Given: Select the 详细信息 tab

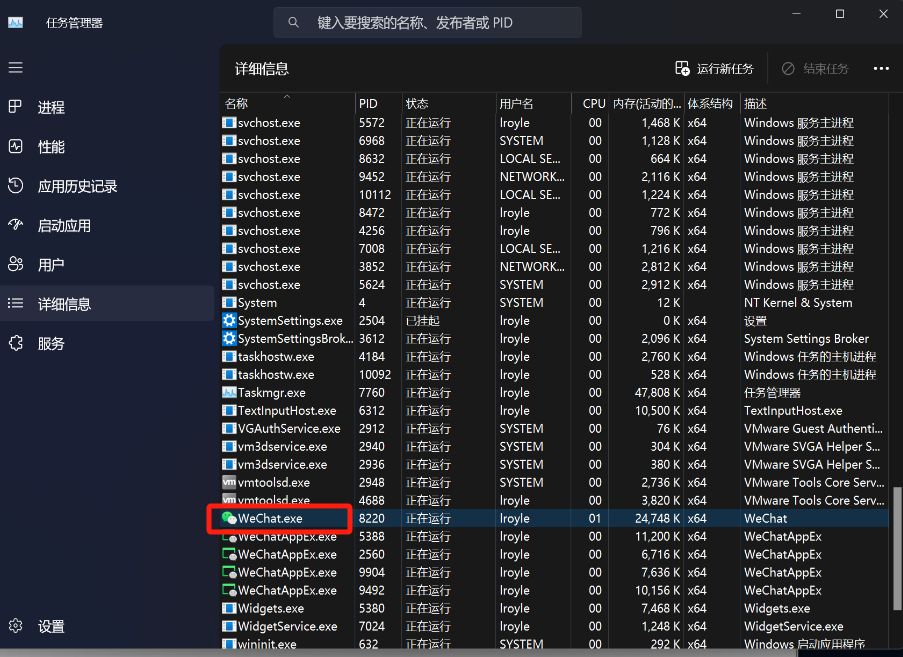Looking at the screenshot, I should click(107, 303).
